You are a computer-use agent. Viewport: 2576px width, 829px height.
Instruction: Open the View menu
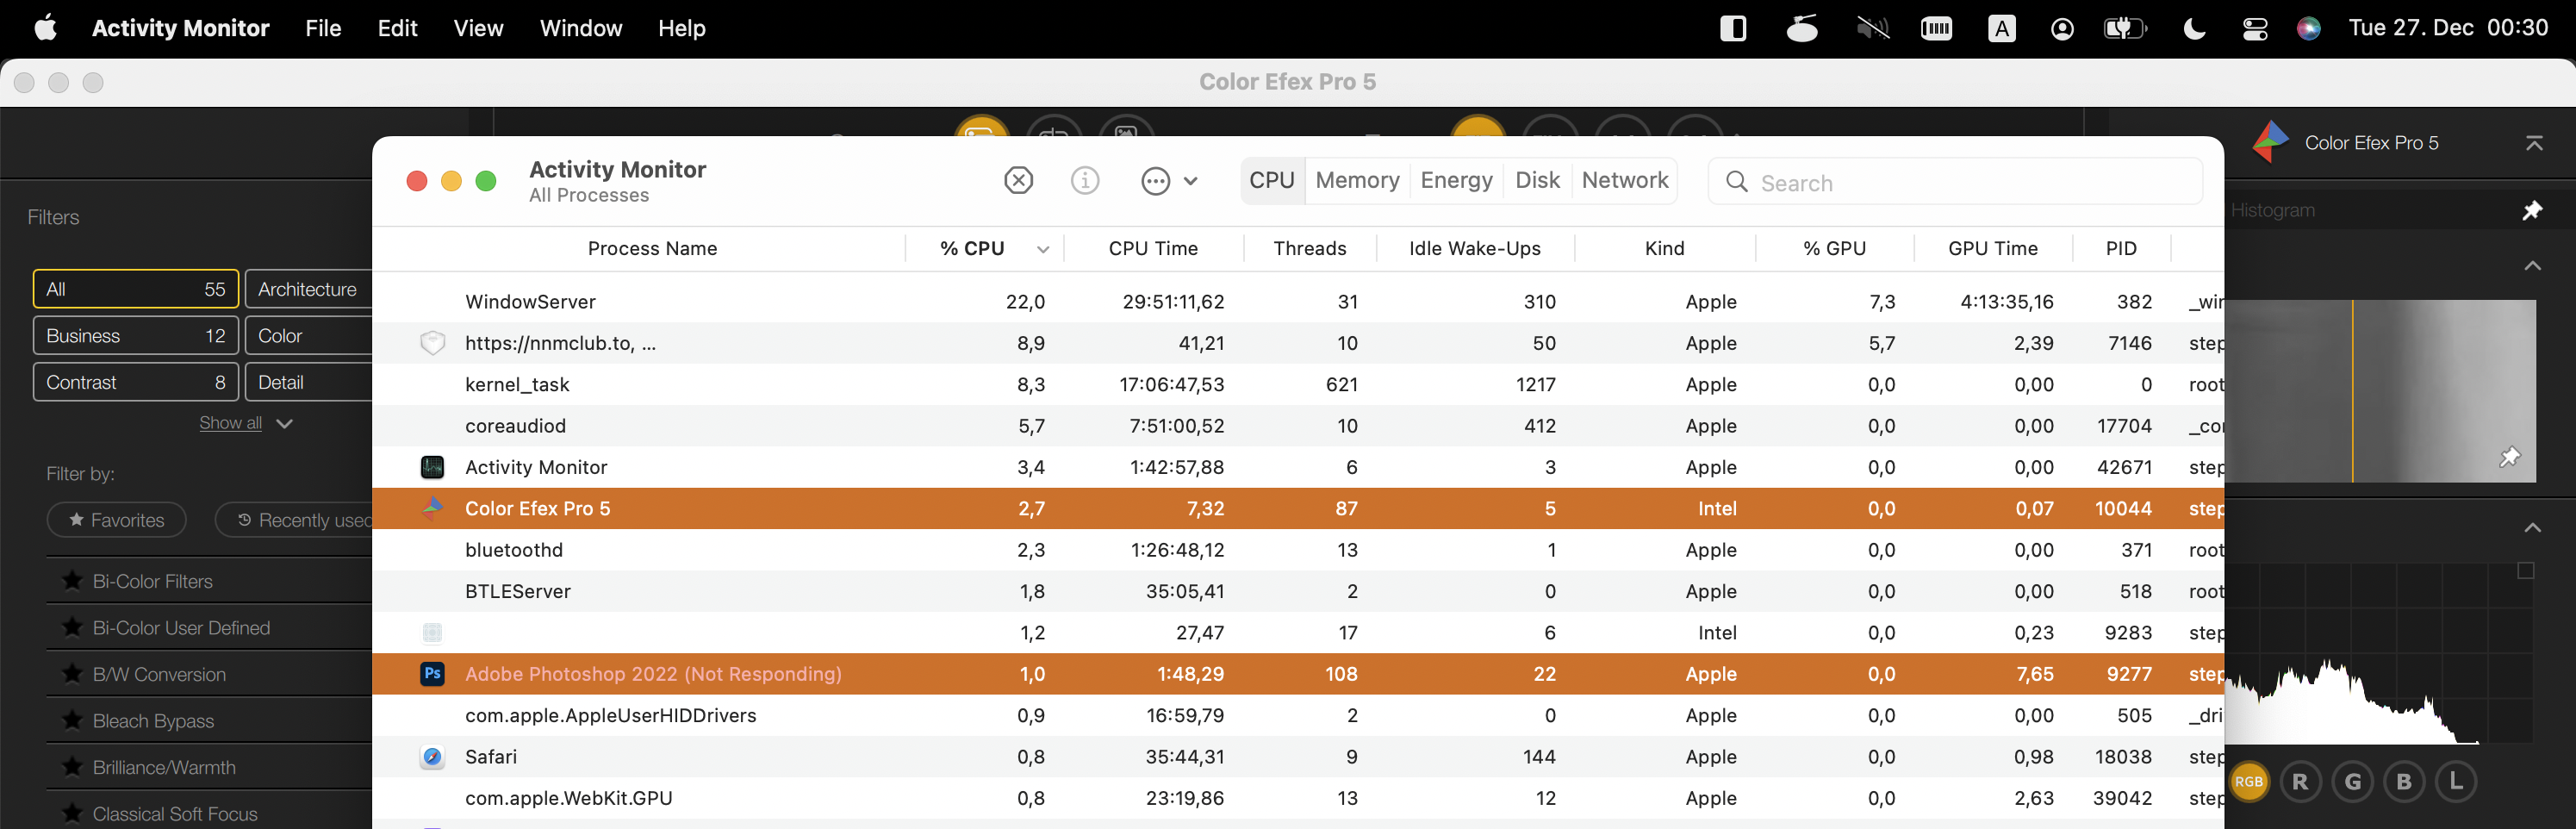[477, 28]
